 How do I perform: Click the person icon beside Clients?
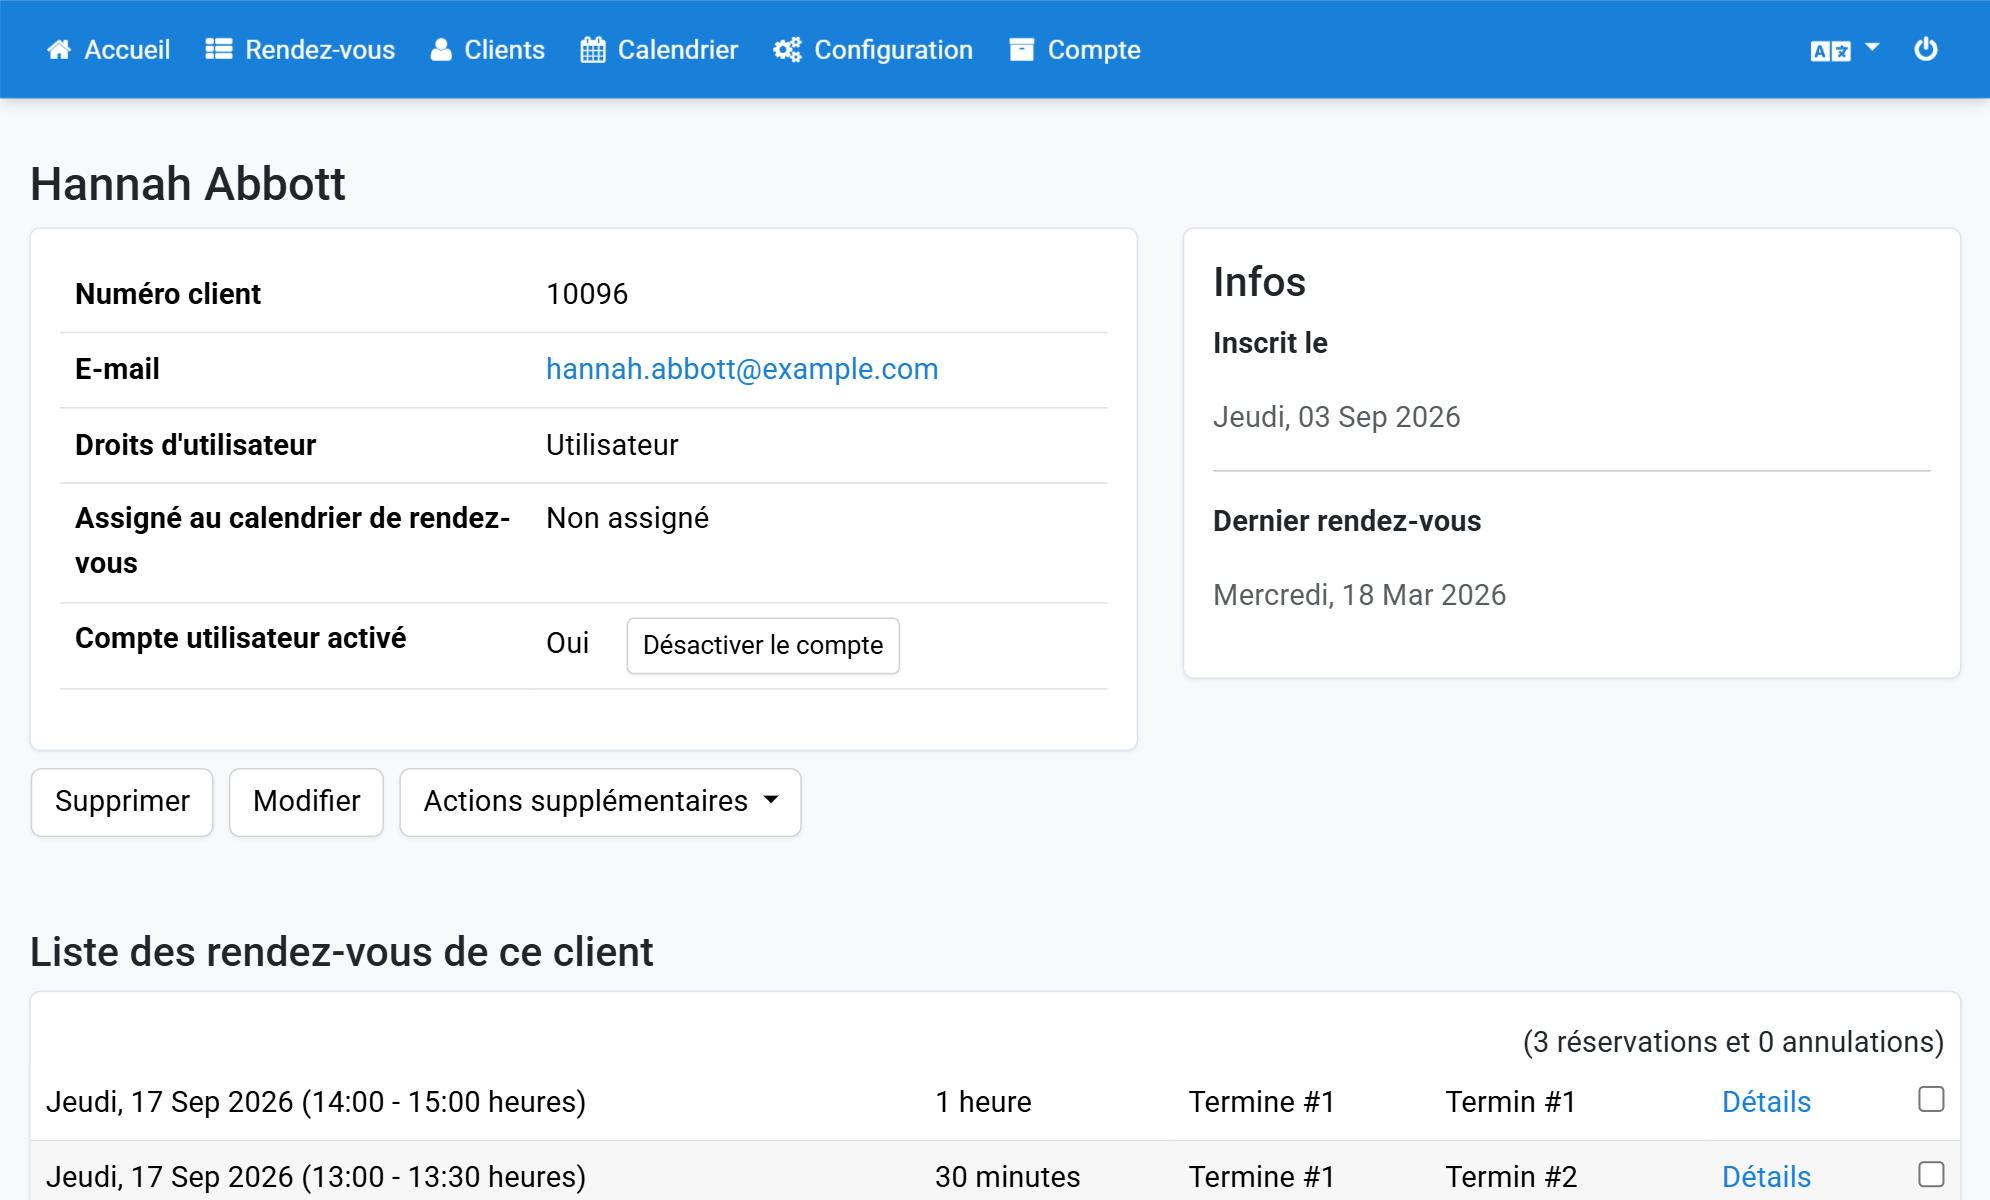(441, 50)
